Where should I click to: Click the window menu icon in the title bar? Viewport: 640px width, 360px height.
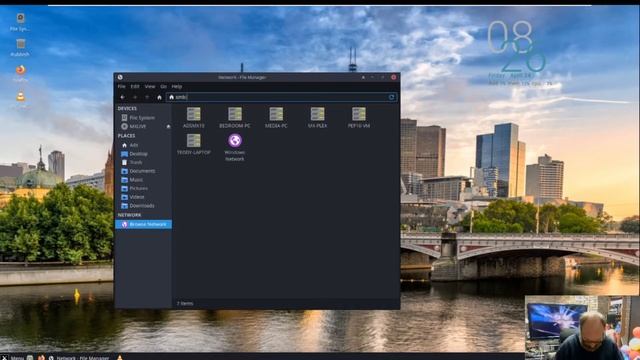pyautogui.click(x=120, y=77)
